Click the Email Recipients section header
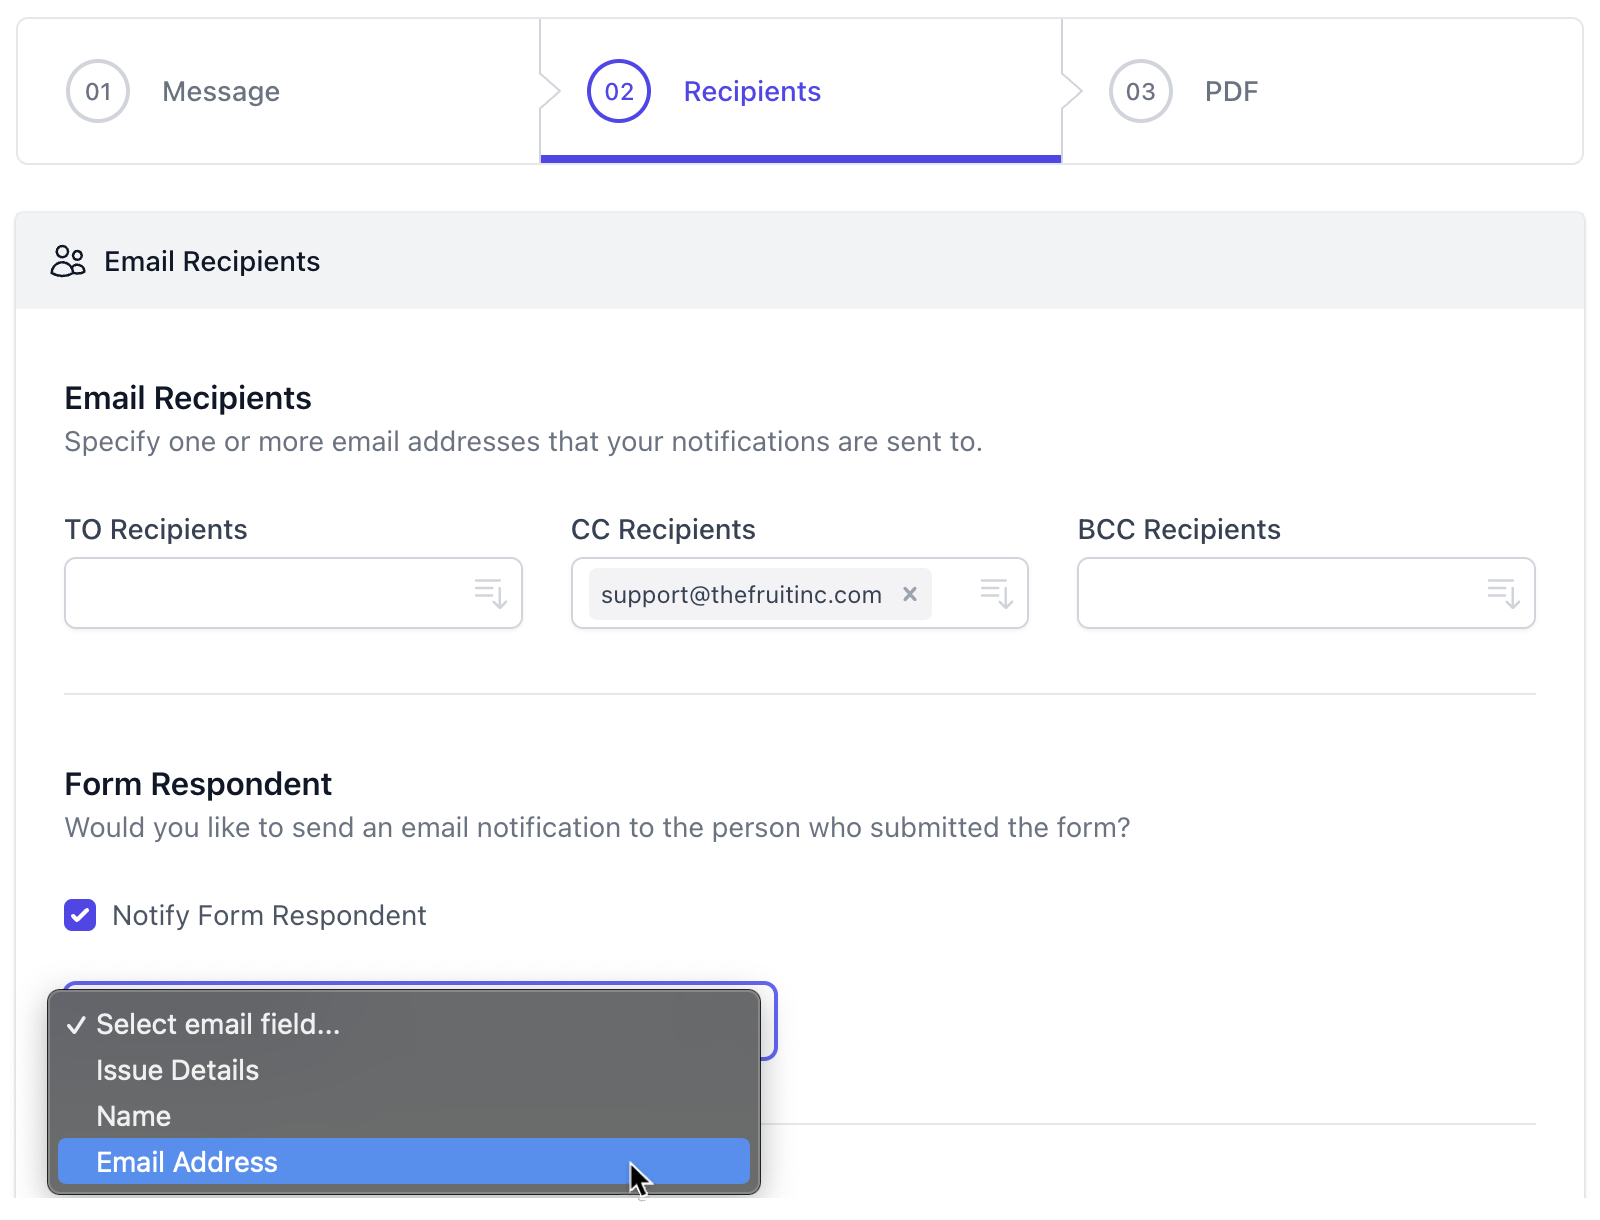The image size is (1600, 1220). pyautogui.click(x=212, y=261)
